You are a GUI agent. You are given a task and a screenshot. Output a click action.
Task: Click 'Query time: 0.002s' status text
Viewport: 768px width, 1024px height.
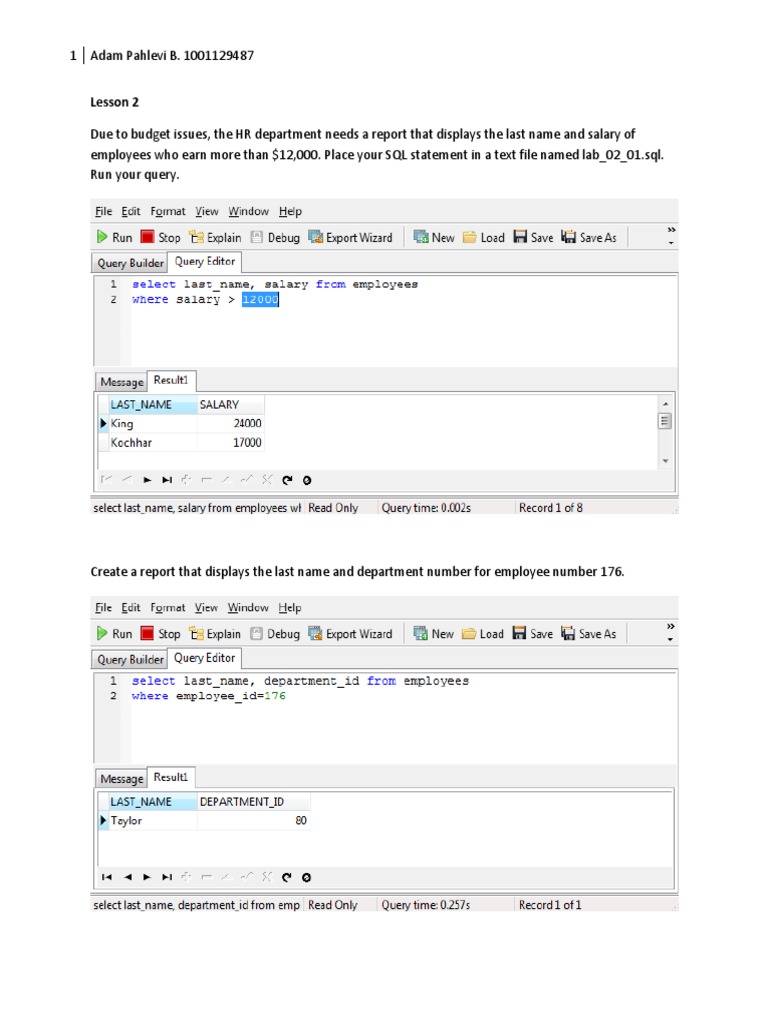point(426,507)
